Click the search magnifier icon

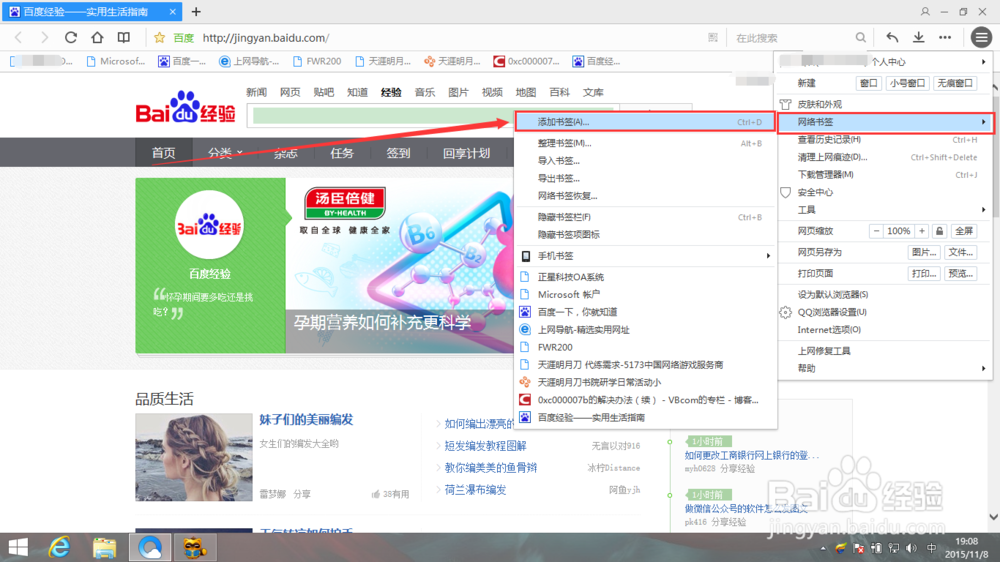point(860,38)
